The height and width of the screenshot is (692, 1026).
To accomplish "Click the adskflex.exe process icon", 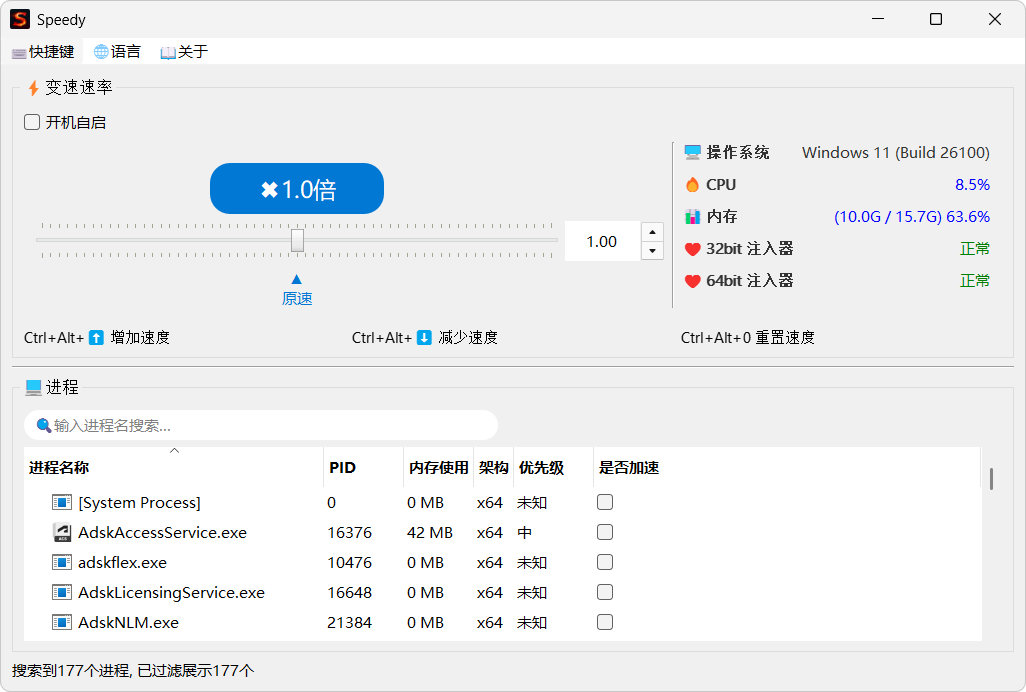I will (61, 562).
